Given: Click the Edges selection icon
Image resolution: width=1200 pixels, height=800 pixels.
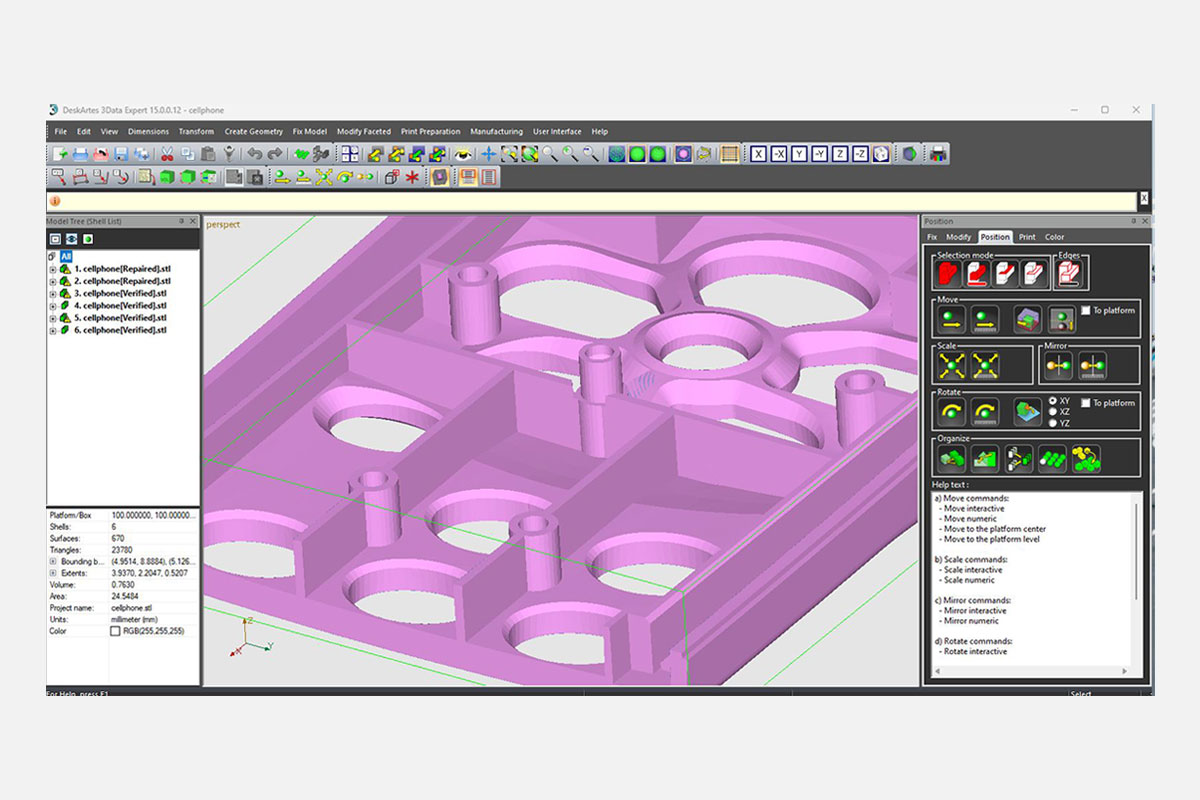Looking at the screenshot, I should coord(1070,273).
